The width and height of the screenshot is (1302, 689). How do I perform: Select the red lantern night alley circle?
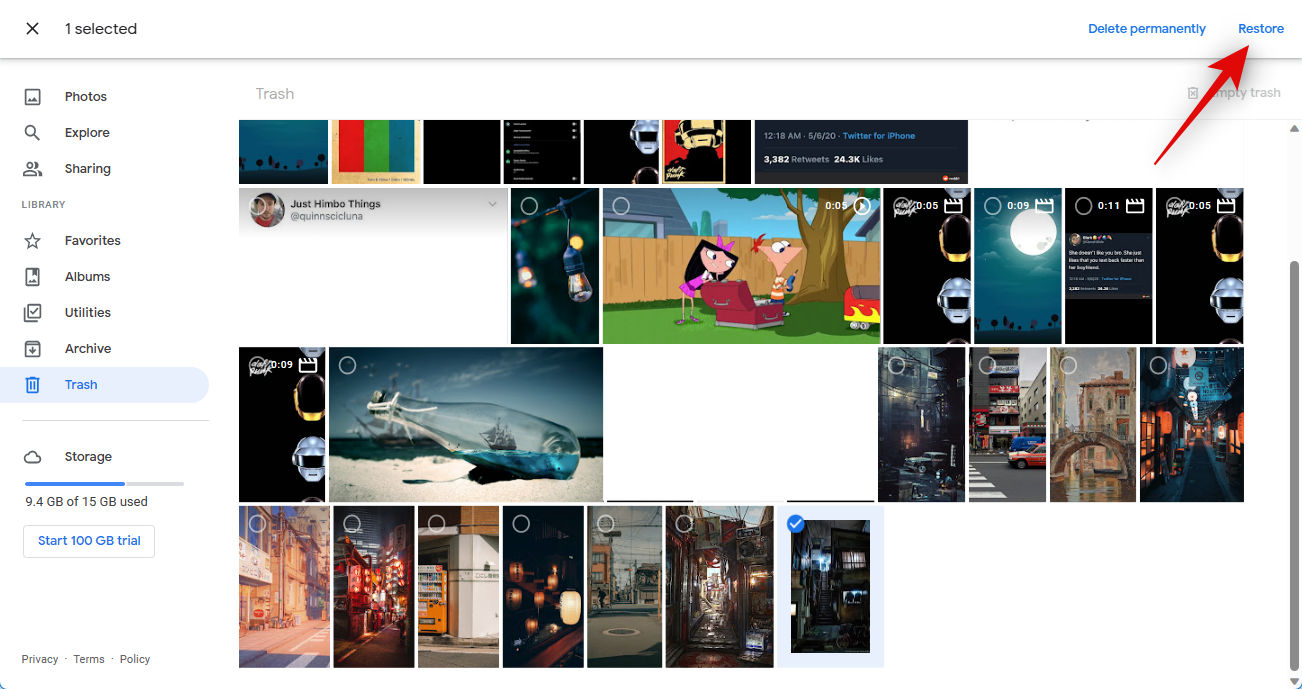coord(351,523)
